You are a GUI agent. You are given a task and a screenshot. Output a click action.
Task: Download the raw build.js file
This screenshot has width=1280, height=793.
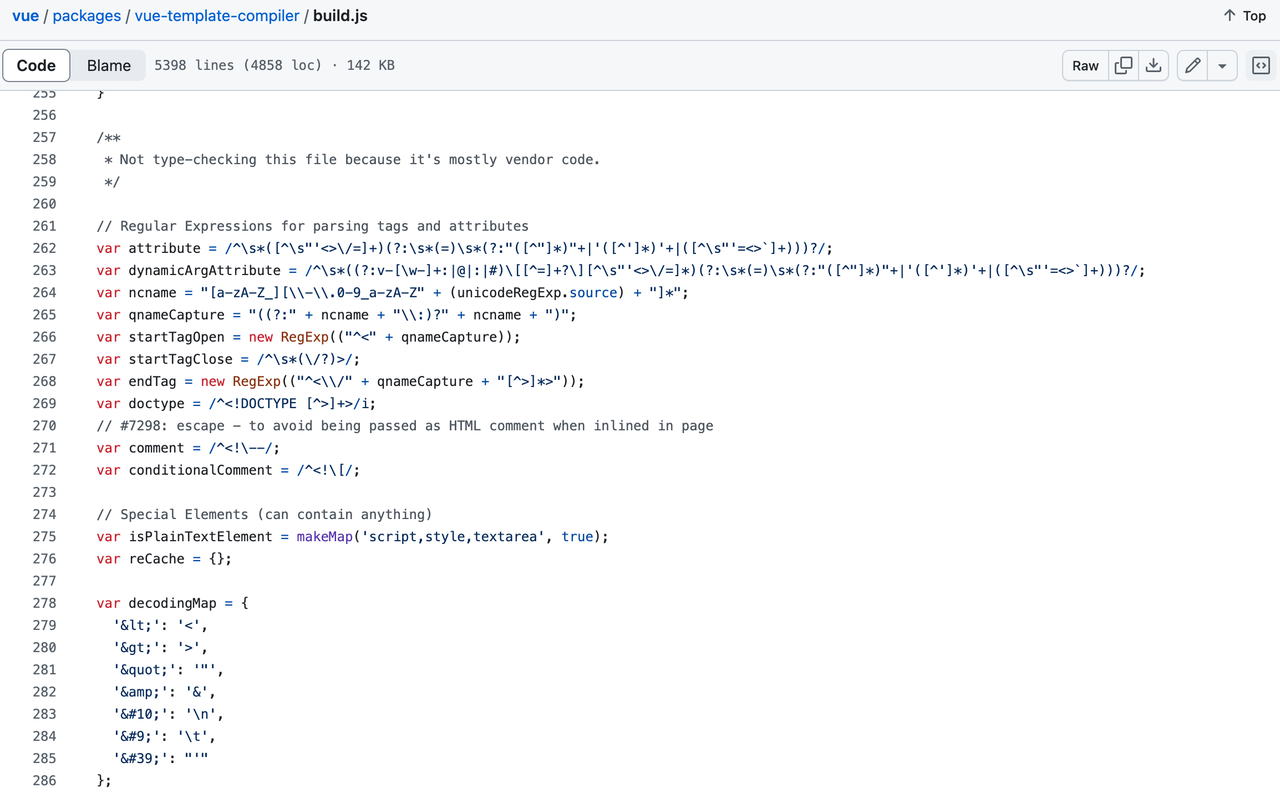(x=1153, y=65)
